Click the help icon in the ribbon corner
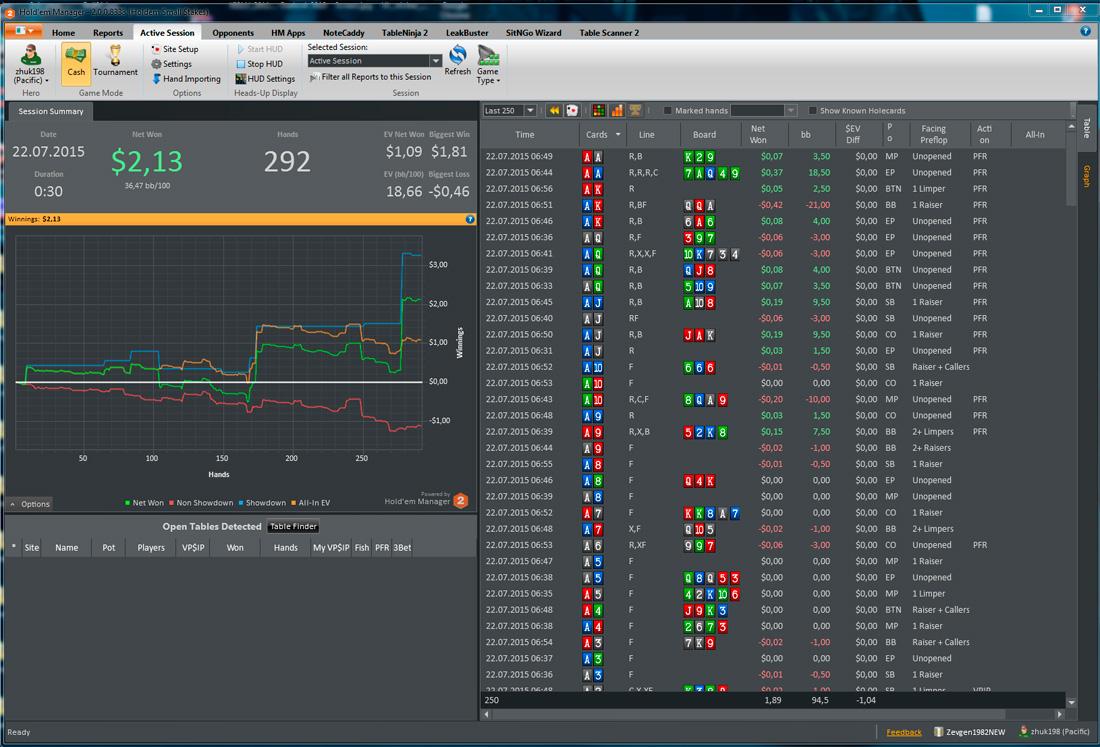This screenshot has width=1100, height=747. pos(1085,32)
